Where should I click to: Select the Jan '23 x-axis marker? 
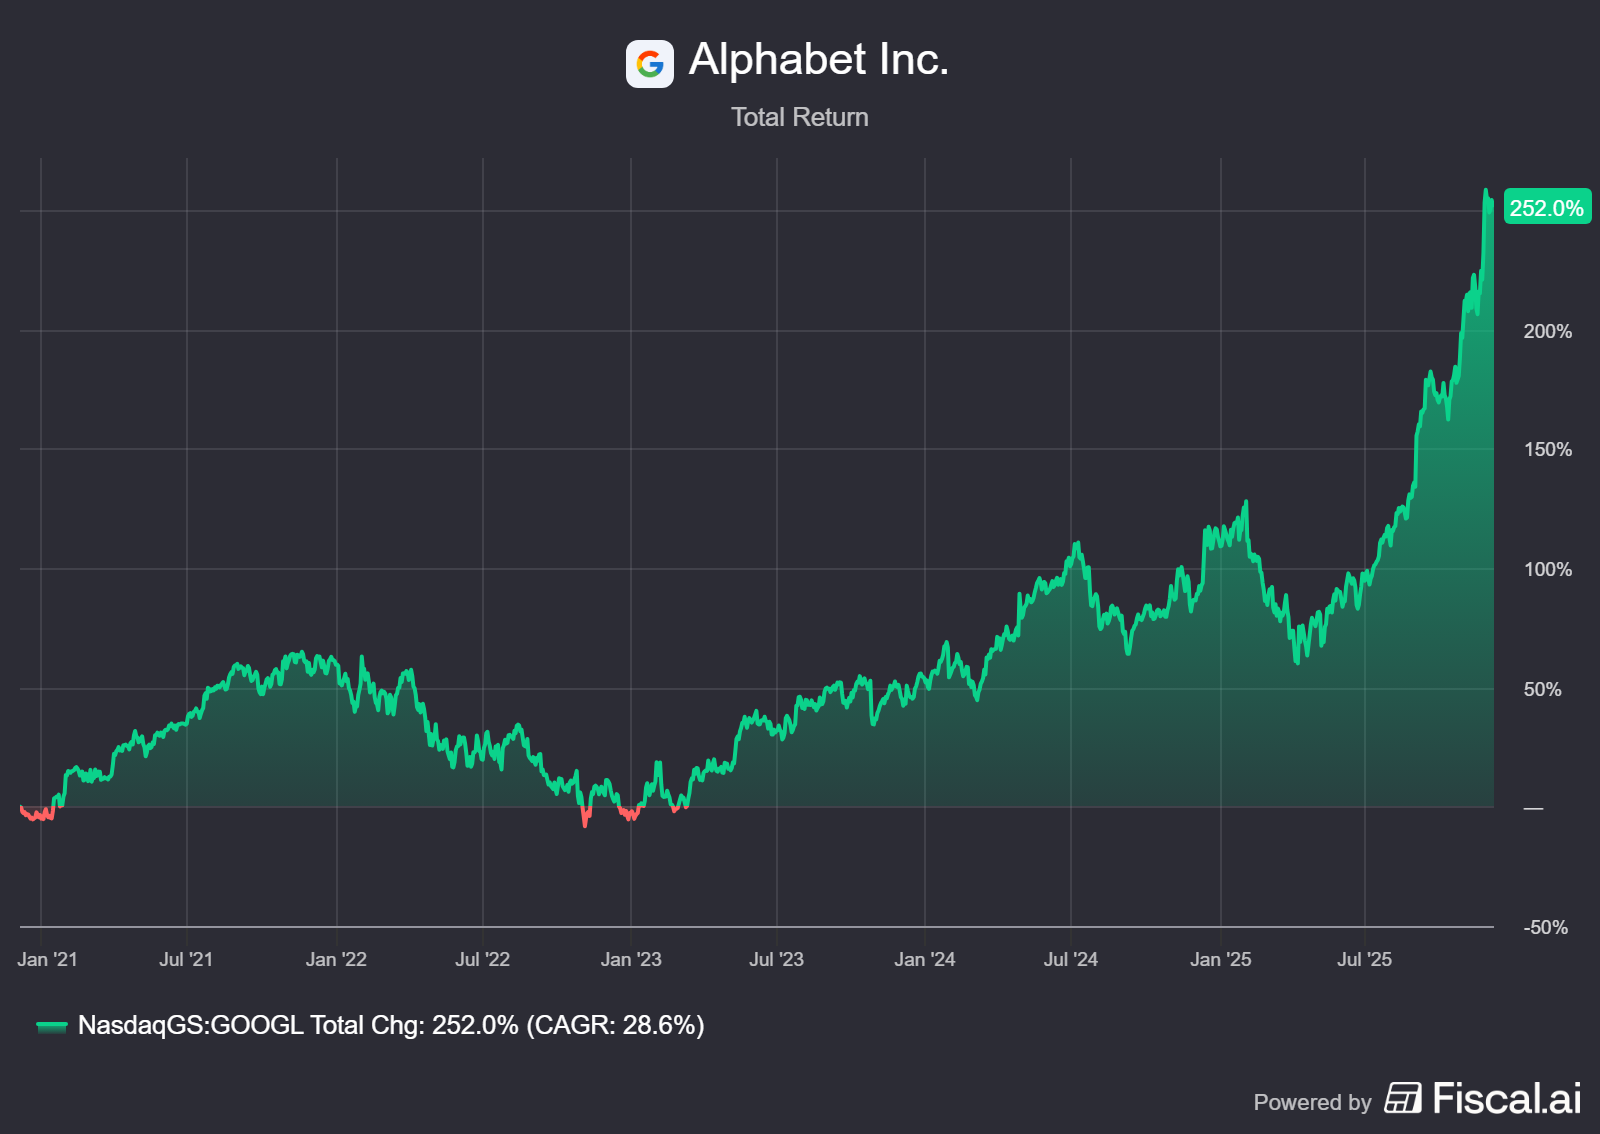pos(631,959)
